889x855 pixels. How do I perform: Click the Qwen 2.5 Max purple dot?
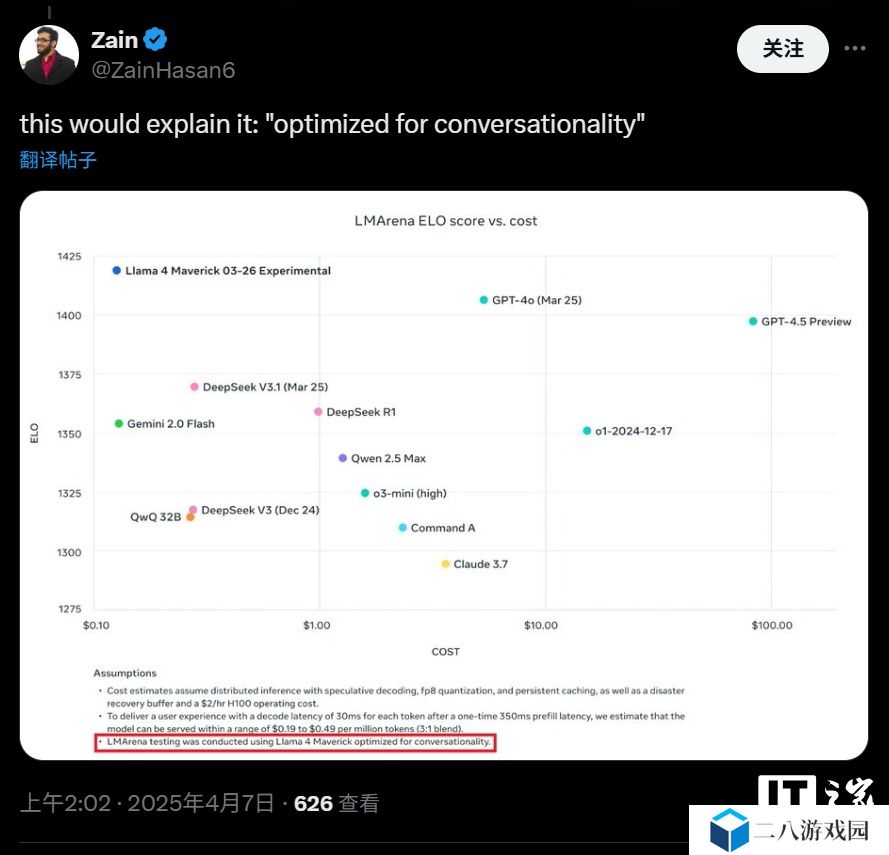[343, 458]
